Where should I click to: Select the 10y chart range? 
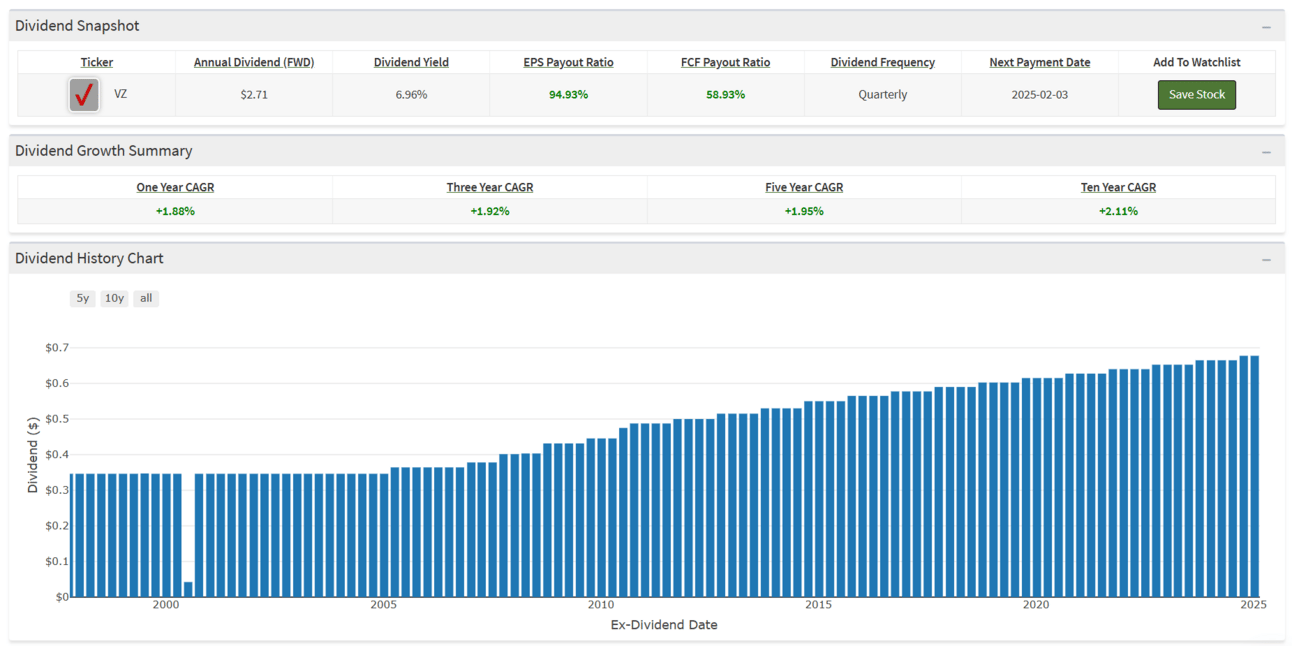click(114, 298)
